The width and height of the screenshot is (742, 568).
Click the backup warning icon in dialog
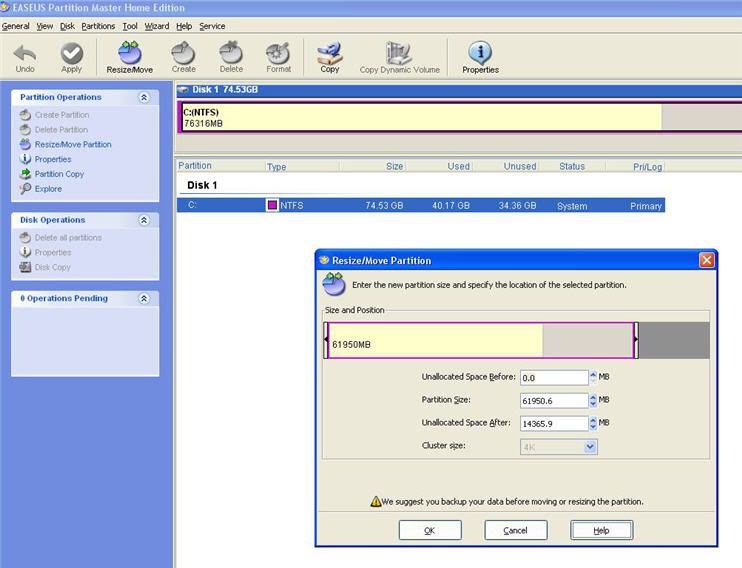pos(376,501)
